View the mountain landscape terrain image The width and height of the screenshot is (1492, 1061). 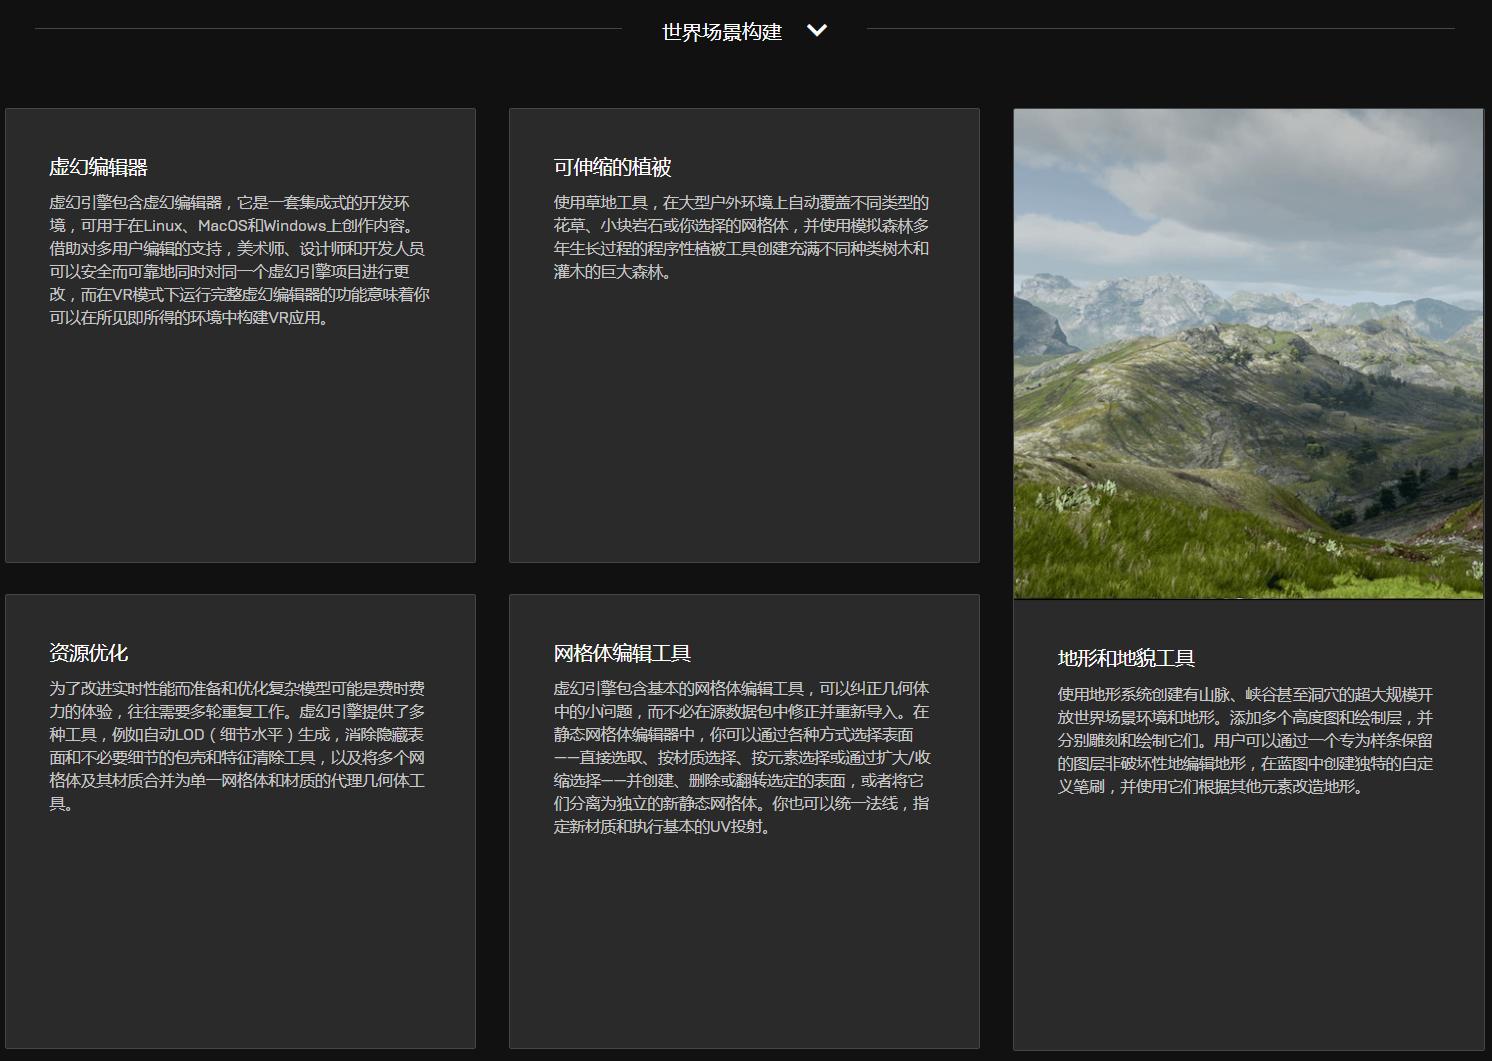[x=1248, y=354]
